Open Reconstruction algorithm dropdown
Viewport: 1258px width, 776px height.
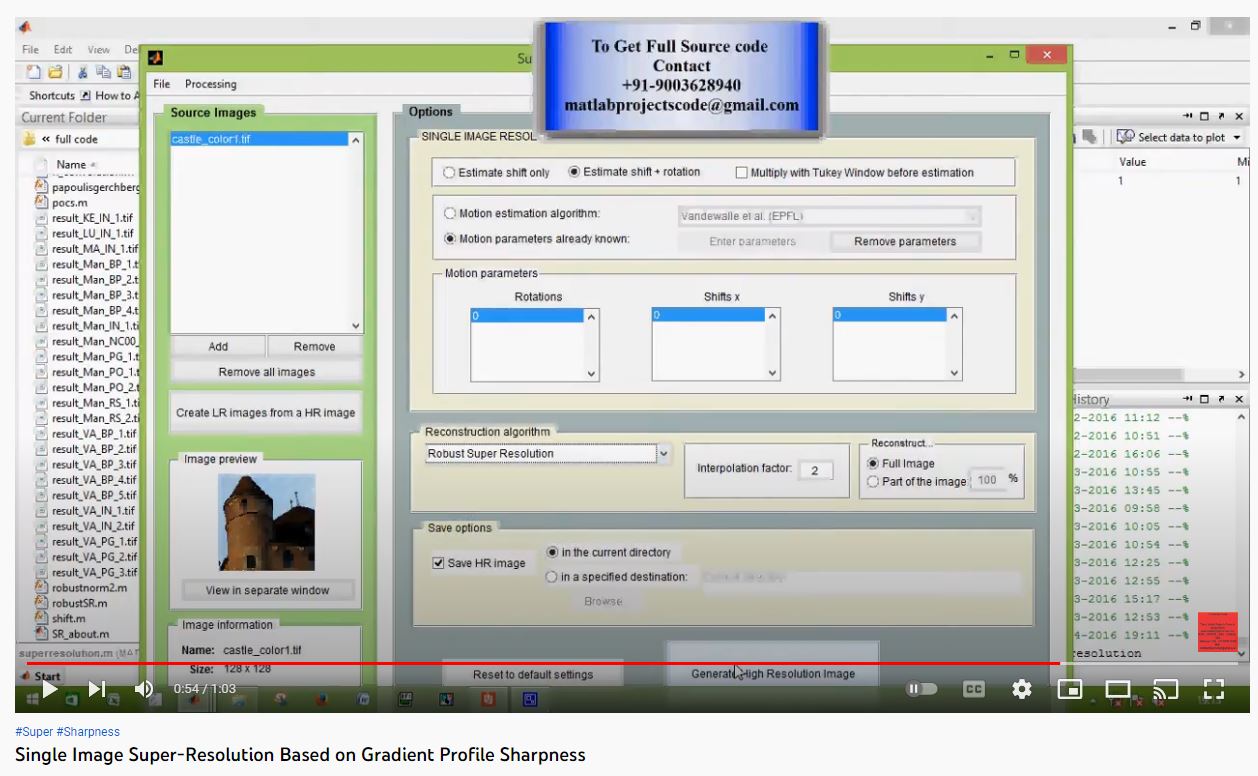[663, 454]
